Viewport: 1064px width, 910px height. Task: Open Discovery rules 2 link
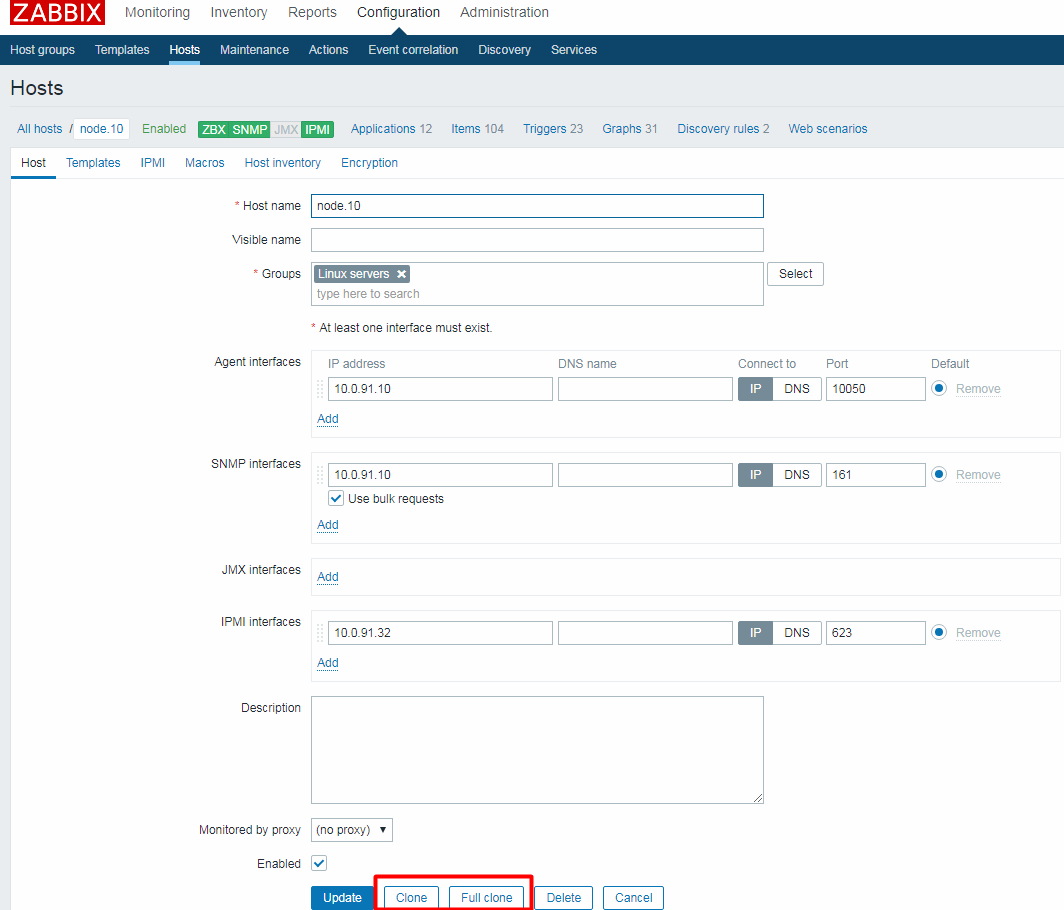point(723,129)
